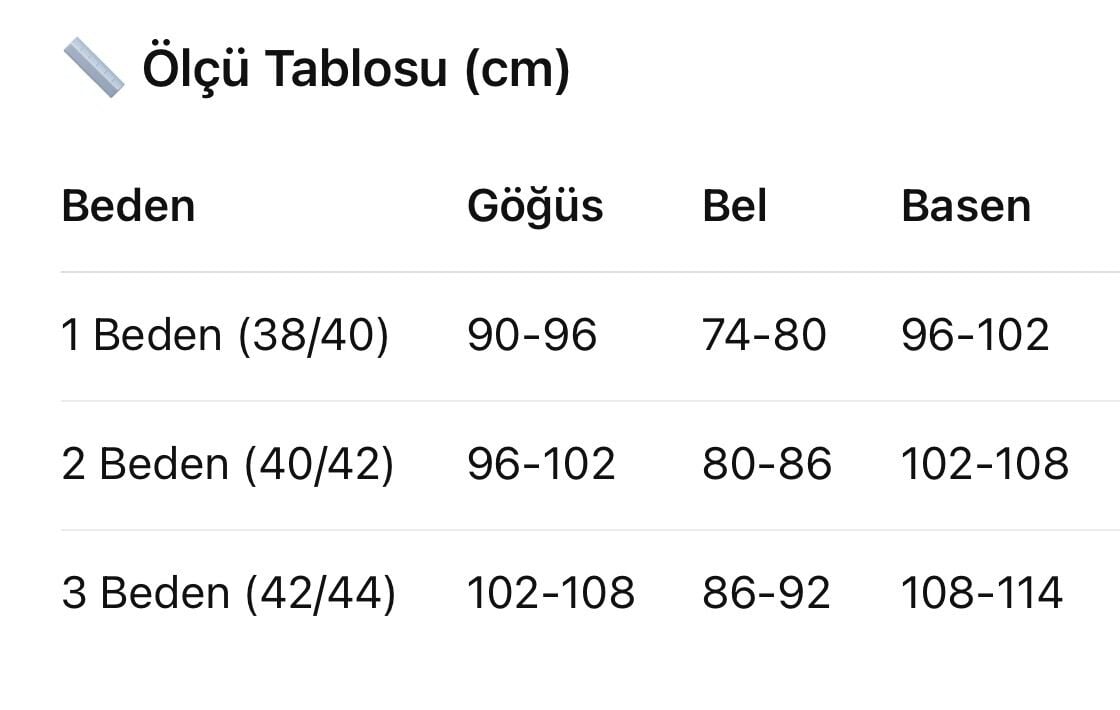Click the 96-102 Basen value for 1 Beden
Screen dimensions: 1120x710
coord(975,335)
